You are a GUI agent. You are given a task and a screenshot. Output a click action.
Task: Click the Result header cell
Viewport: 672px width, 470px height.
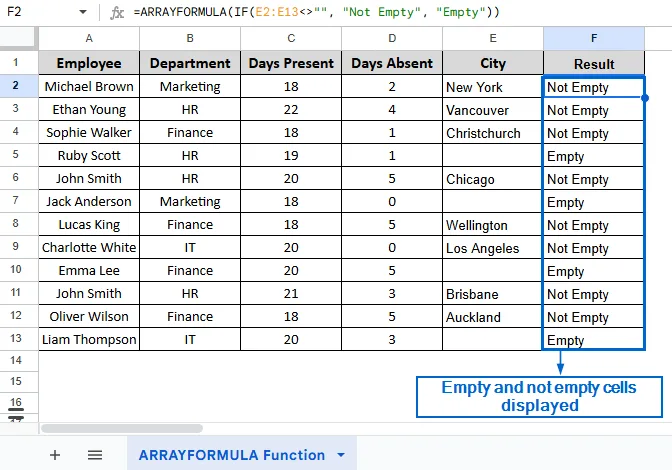594,63
